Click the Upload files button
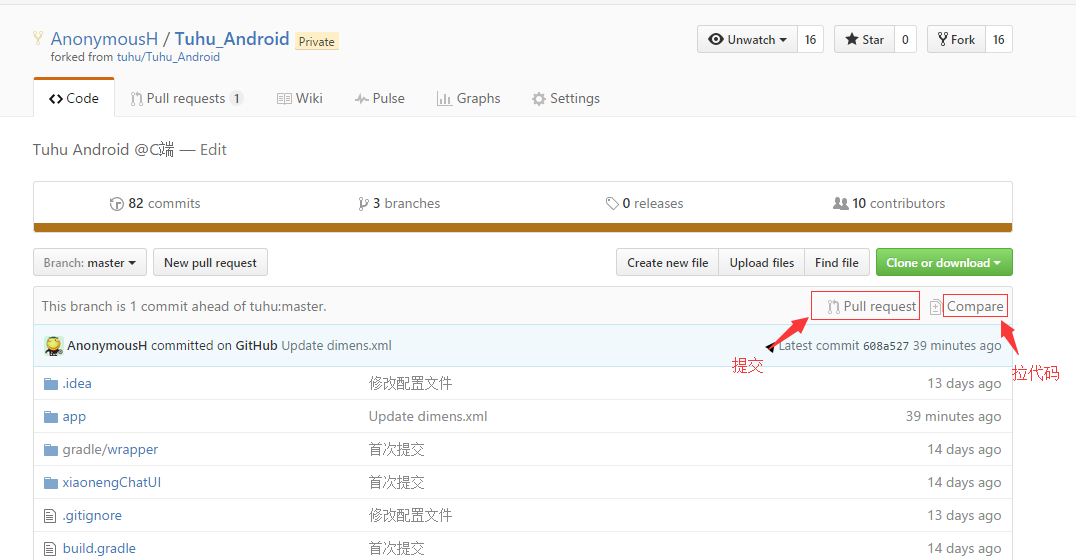The width and height of the screenshot is (1076, 560). coord(762,262)
